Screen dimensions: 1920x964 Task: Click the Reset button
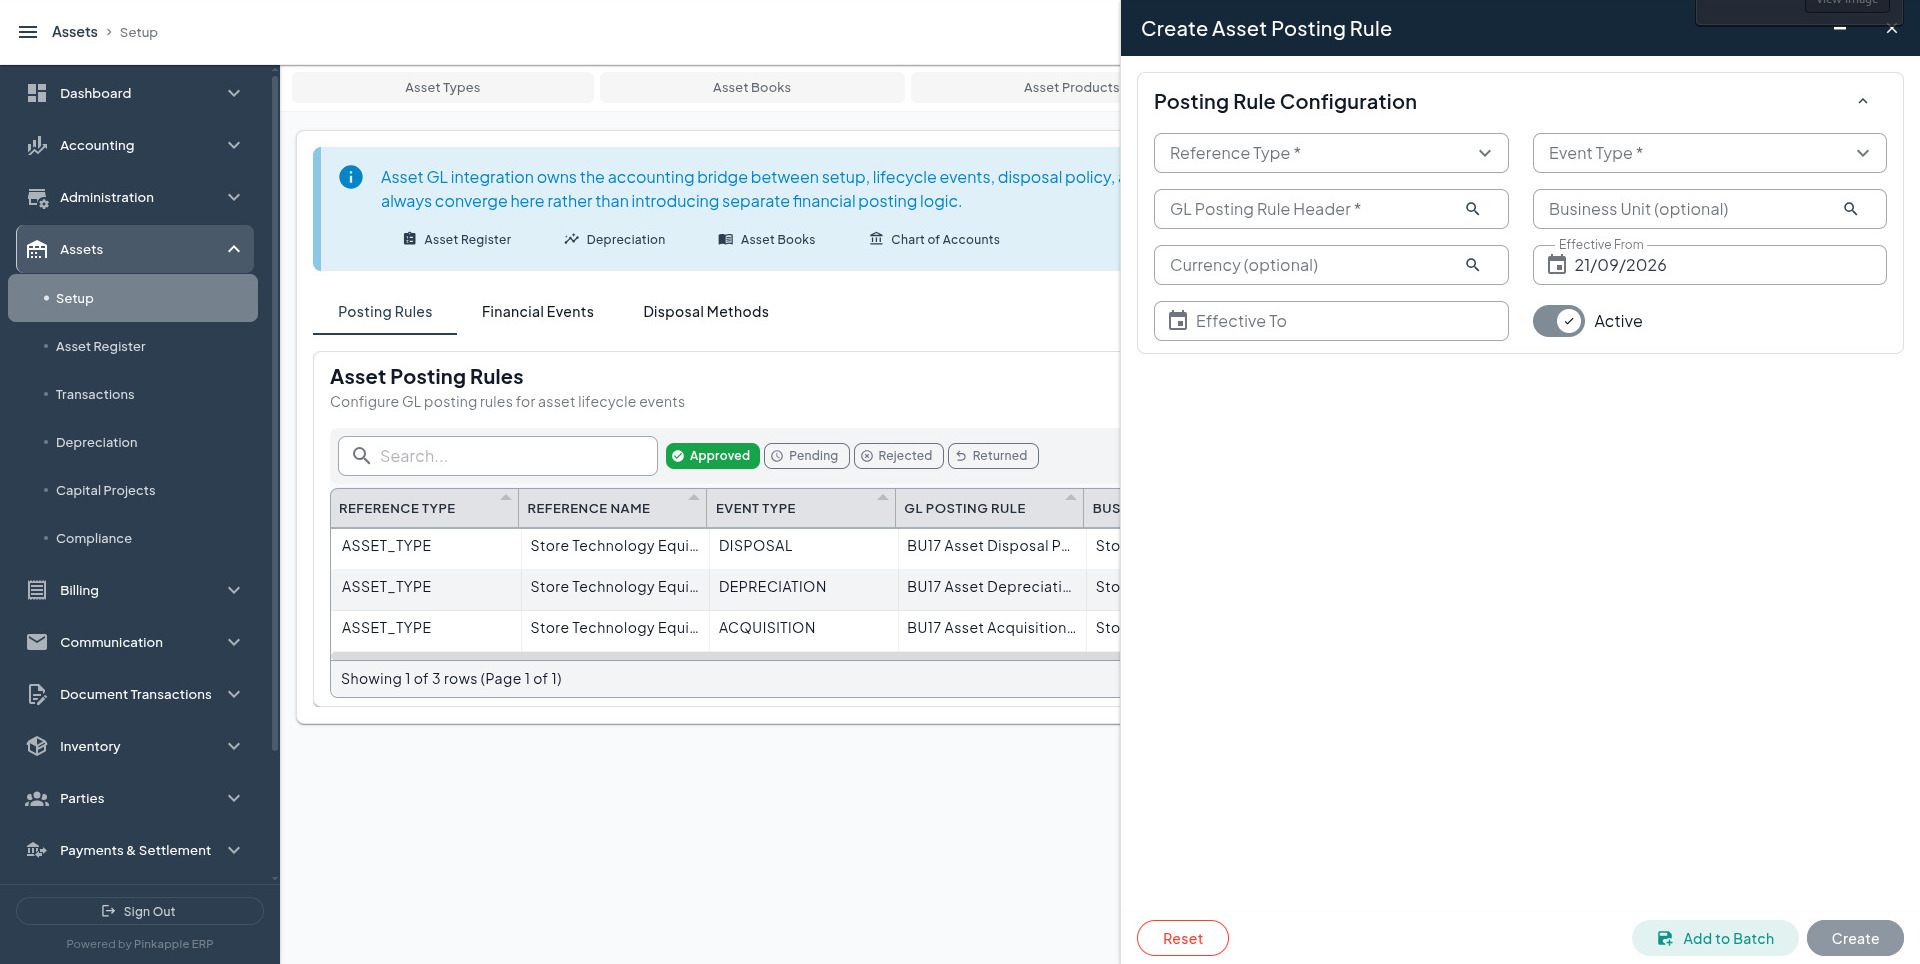(1183, 938)
